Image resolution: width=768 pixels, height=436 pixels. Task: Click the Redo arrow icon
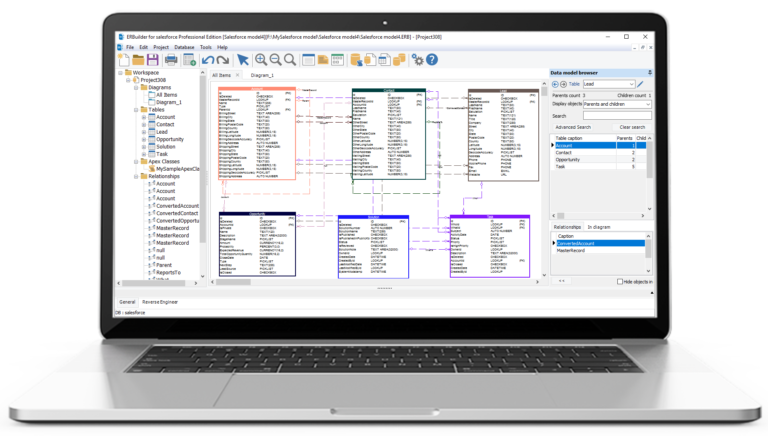[x=223, y=60]
